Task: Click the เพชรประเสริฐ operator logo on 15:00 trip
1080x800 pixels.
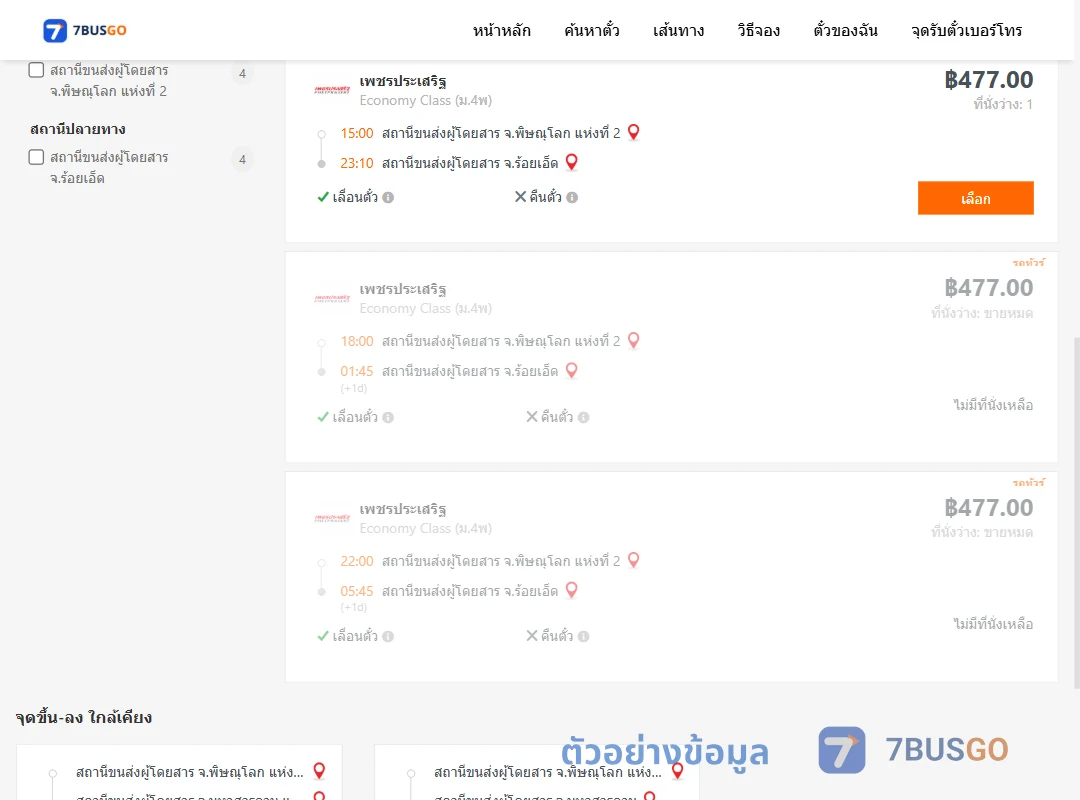Action: click(x=332, y=90)
